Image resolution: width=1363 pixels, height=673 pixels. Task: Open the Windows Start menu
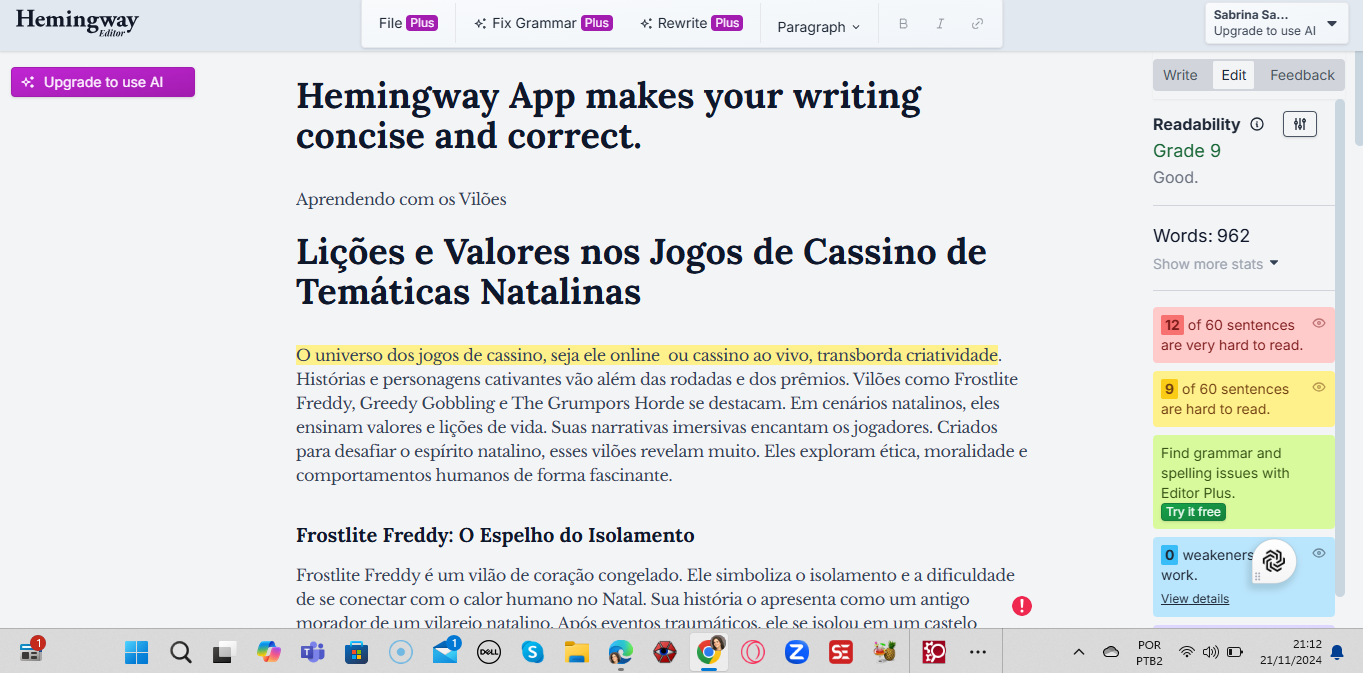(136, 653)
